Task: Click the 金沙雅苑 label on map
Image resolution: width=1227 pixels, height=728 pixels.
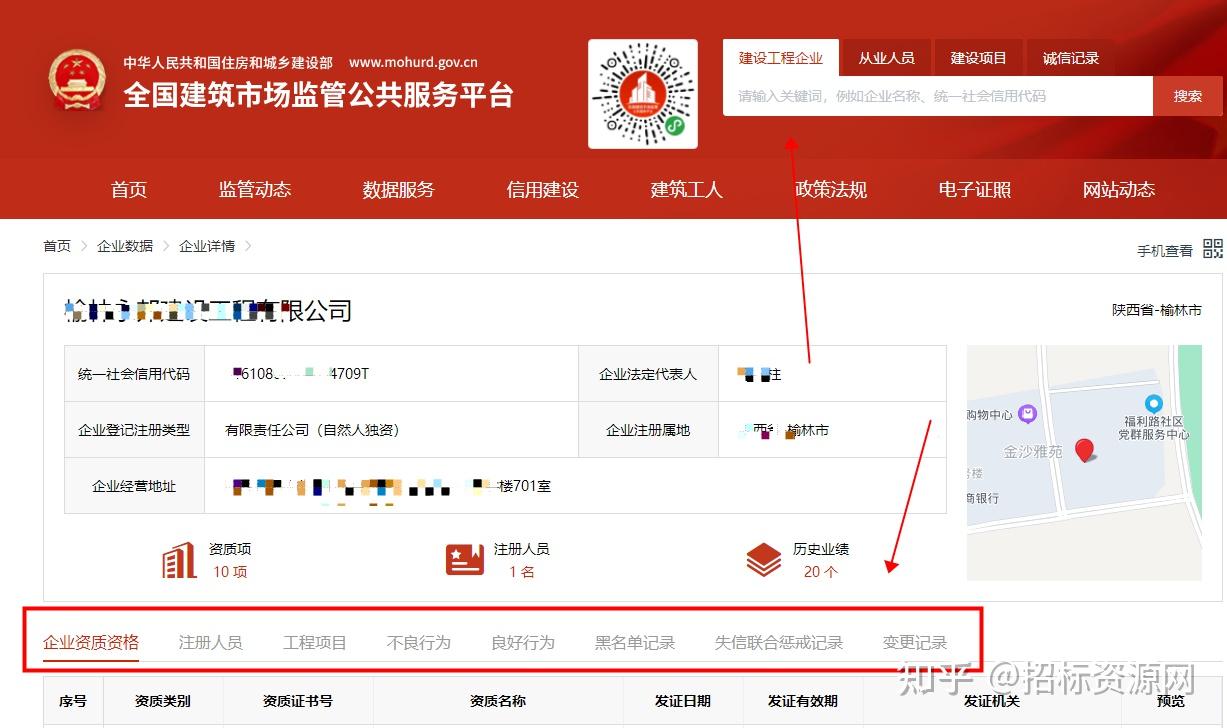Action: [x=1033, y=452]
